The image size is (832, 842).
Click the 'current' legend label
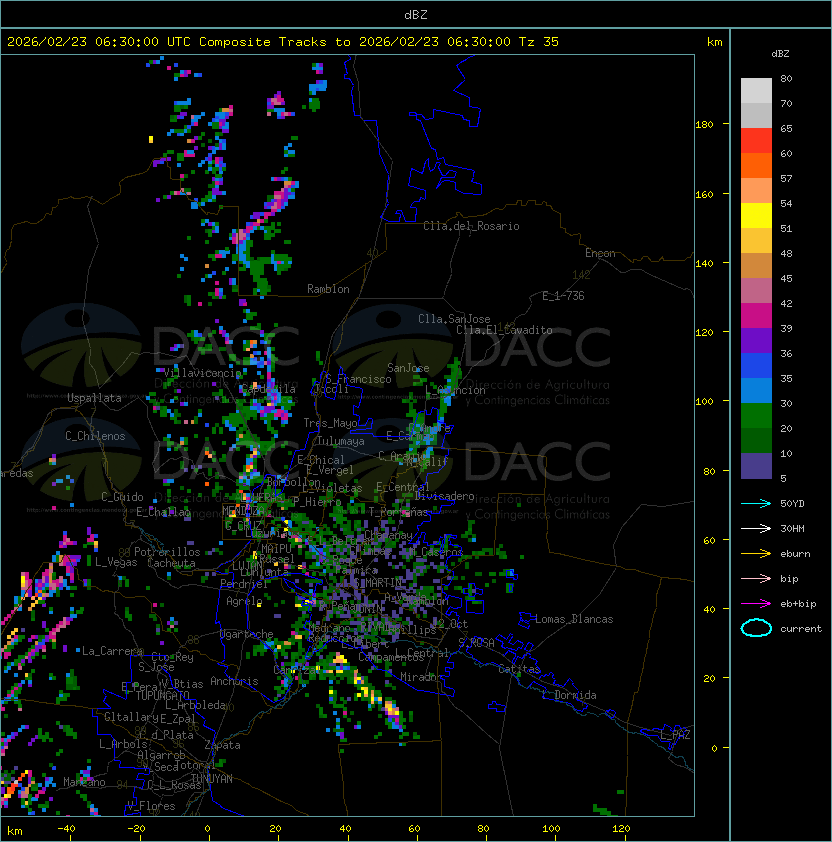(x=801, y=629)
